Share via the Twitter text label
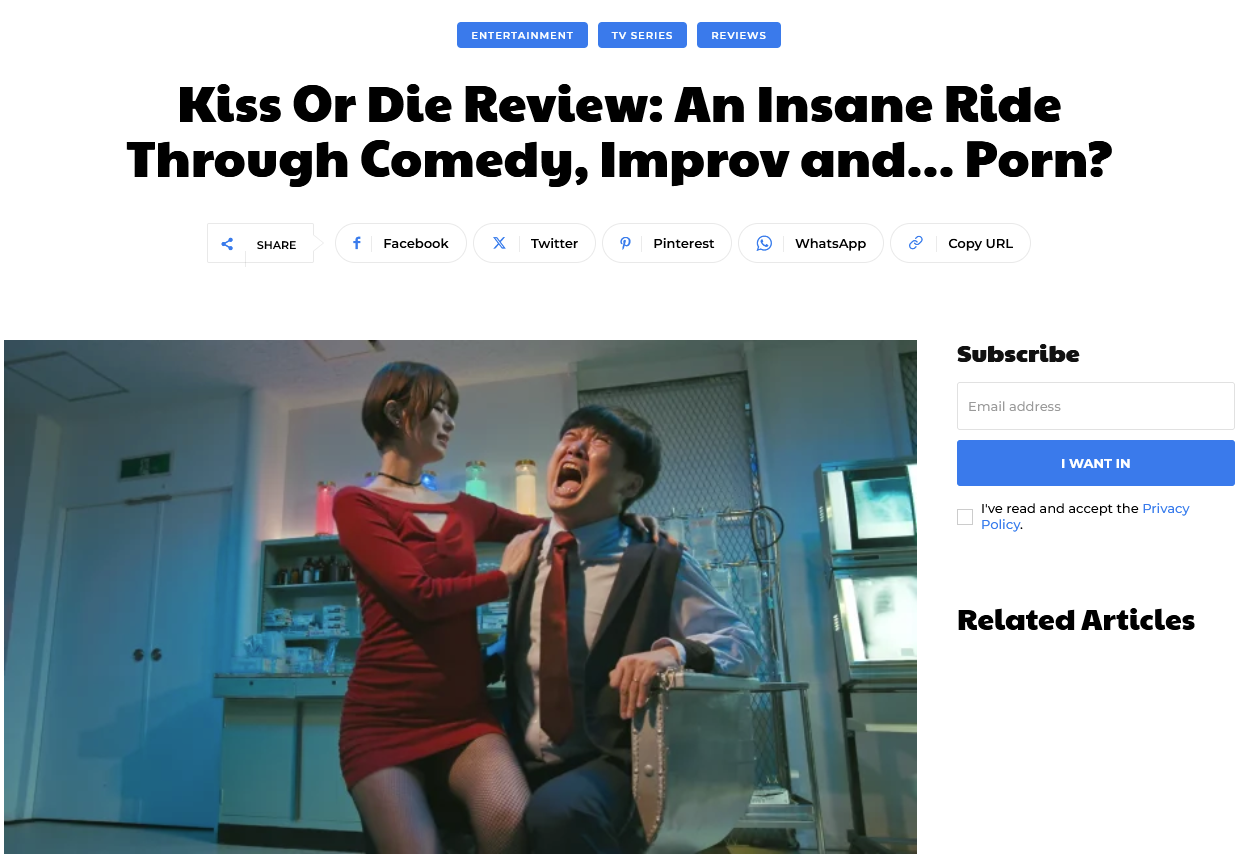1236x859 pixels. pos(554,243)
